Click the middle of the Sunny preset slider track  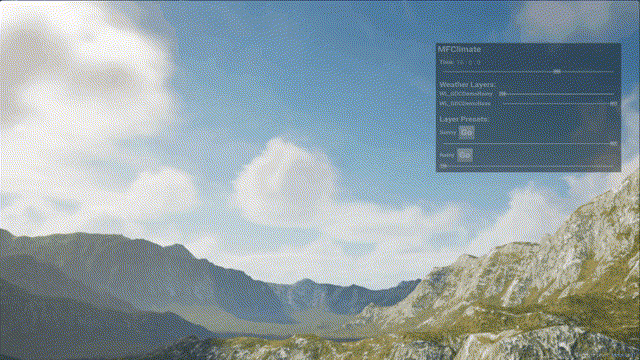click(x=529, y=143)
